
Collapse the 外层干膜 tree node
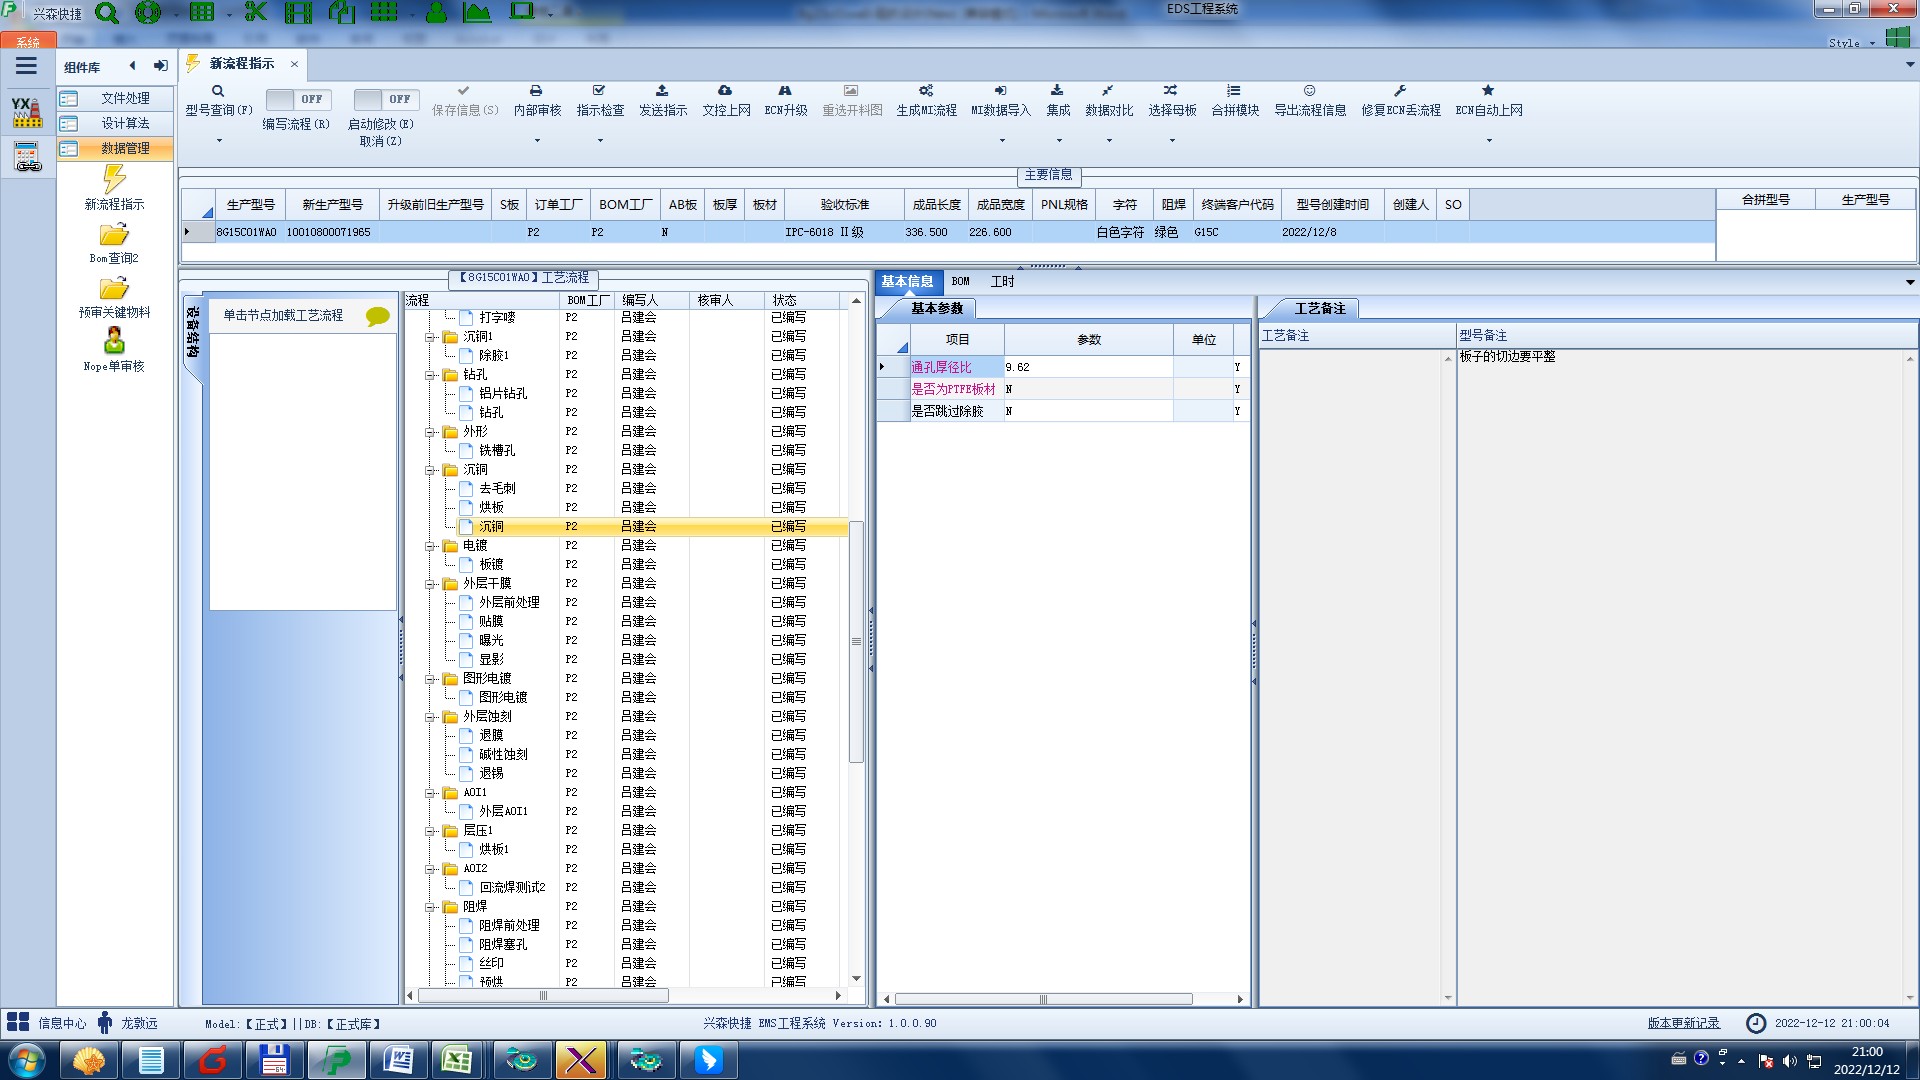(x=430, y=584)
